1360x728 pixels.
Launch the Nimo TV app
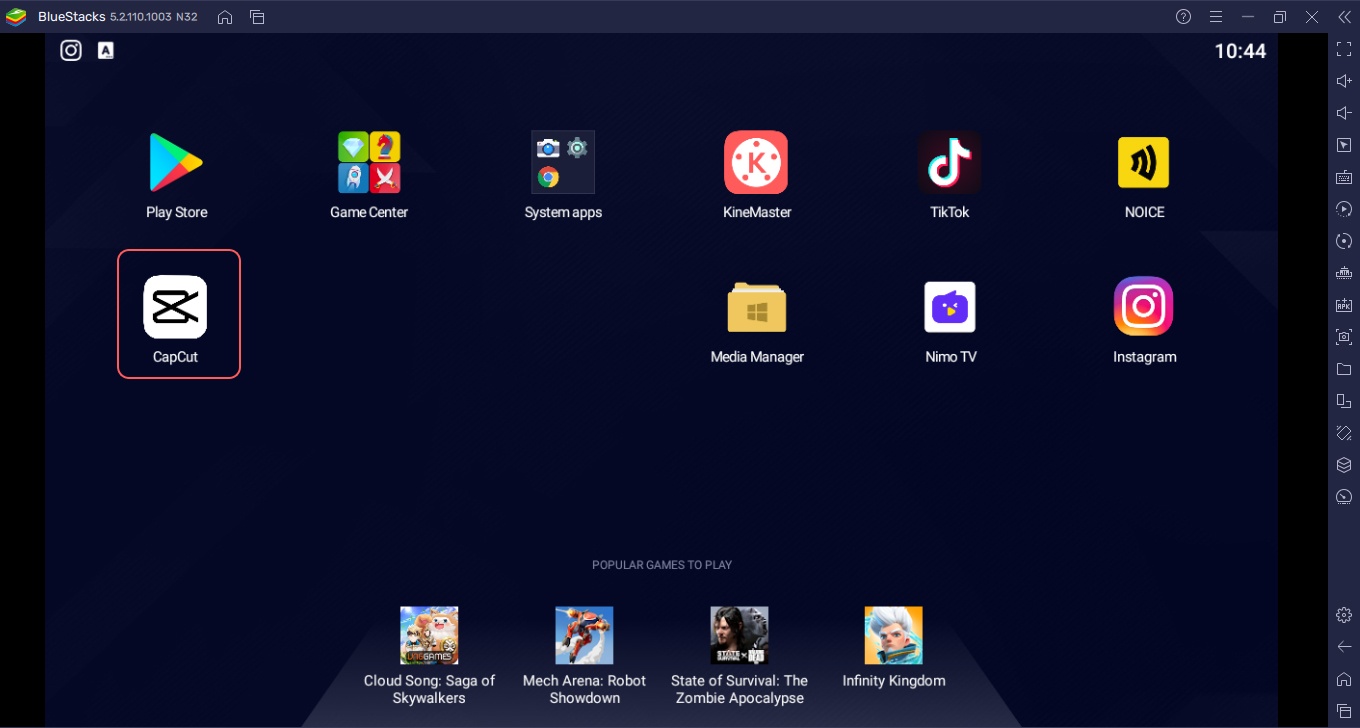click(950, 307)
